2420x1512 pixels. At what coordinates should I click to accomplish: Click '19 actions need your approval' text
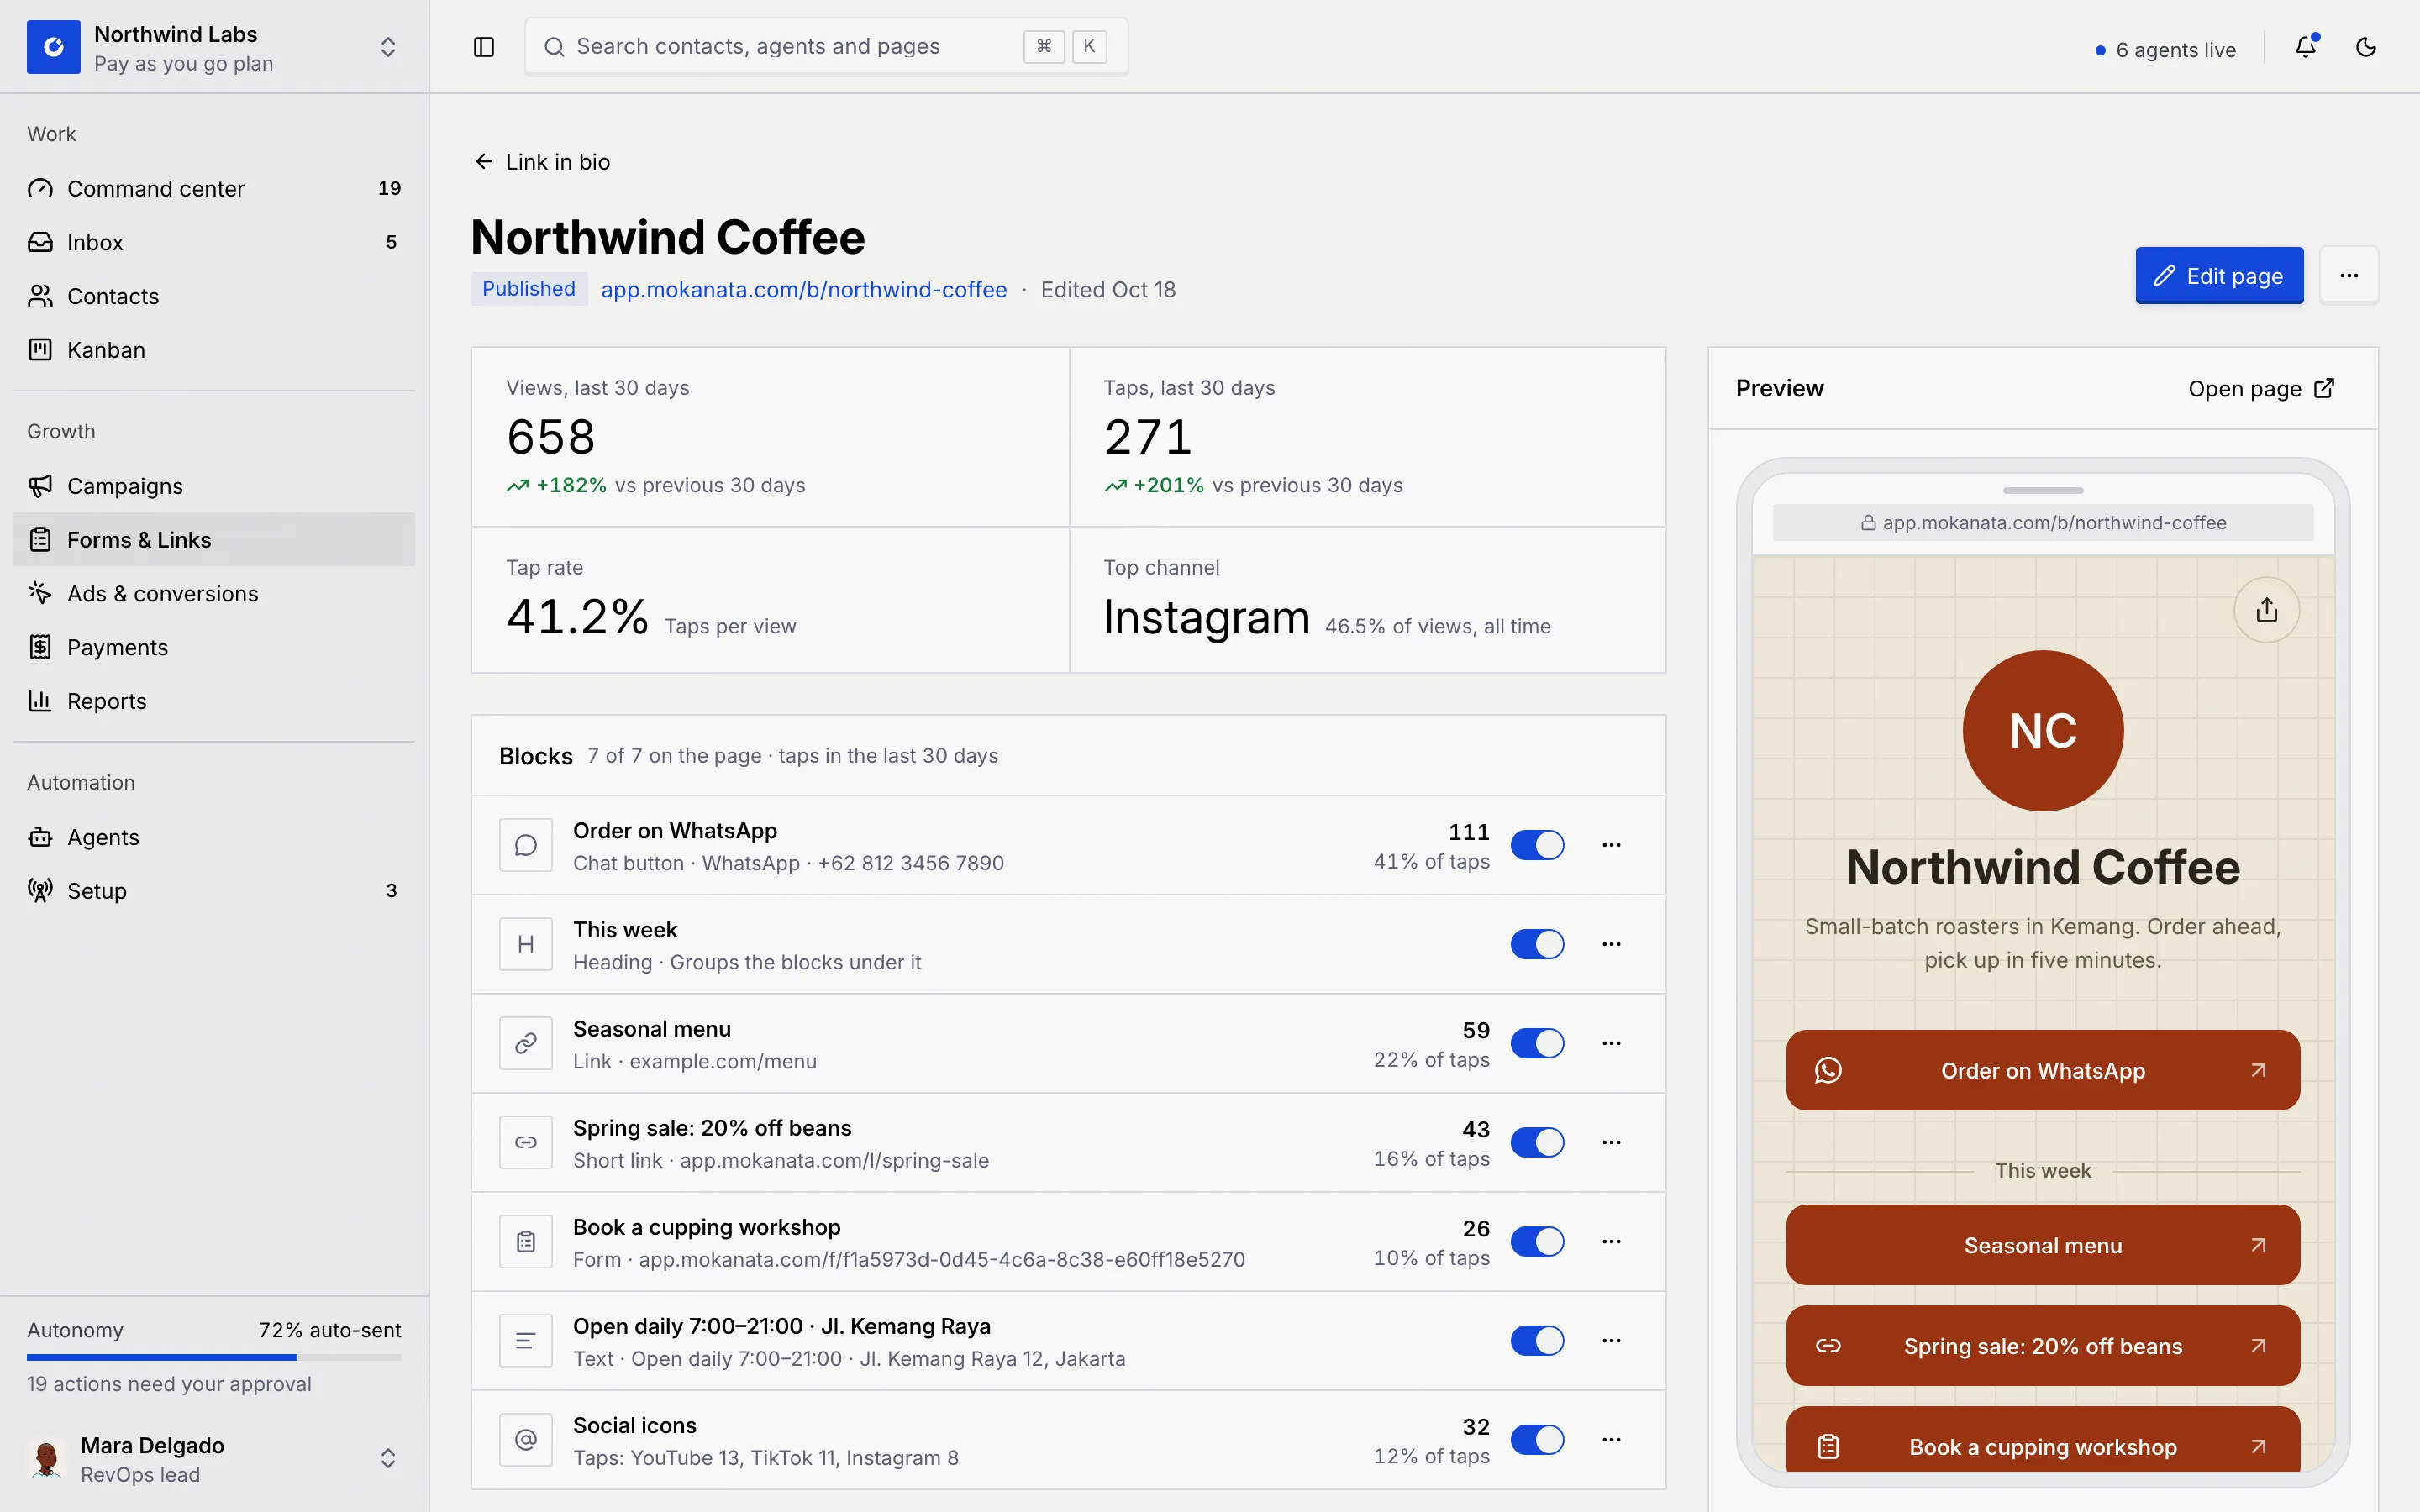tap(169, 1385)
